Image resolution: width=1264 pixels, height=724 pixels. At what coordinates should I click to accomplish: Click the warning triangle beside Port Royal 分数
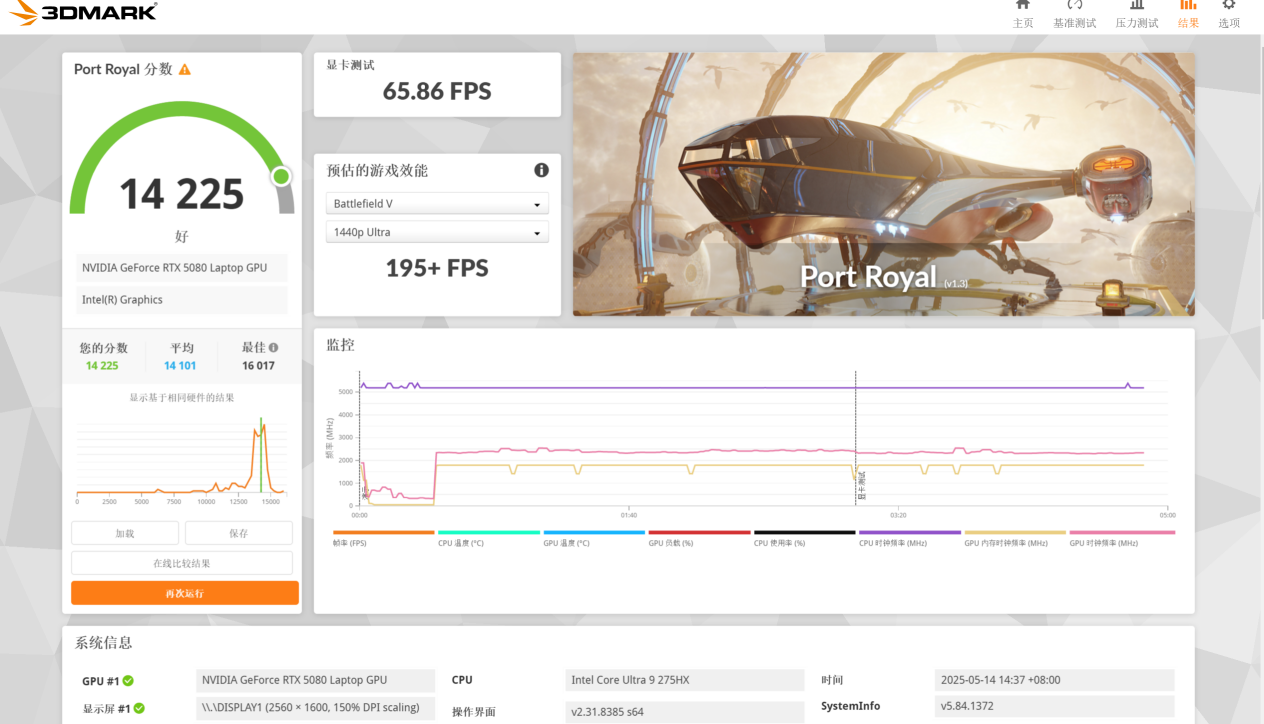pyautogui.click(x=185, y=70)
